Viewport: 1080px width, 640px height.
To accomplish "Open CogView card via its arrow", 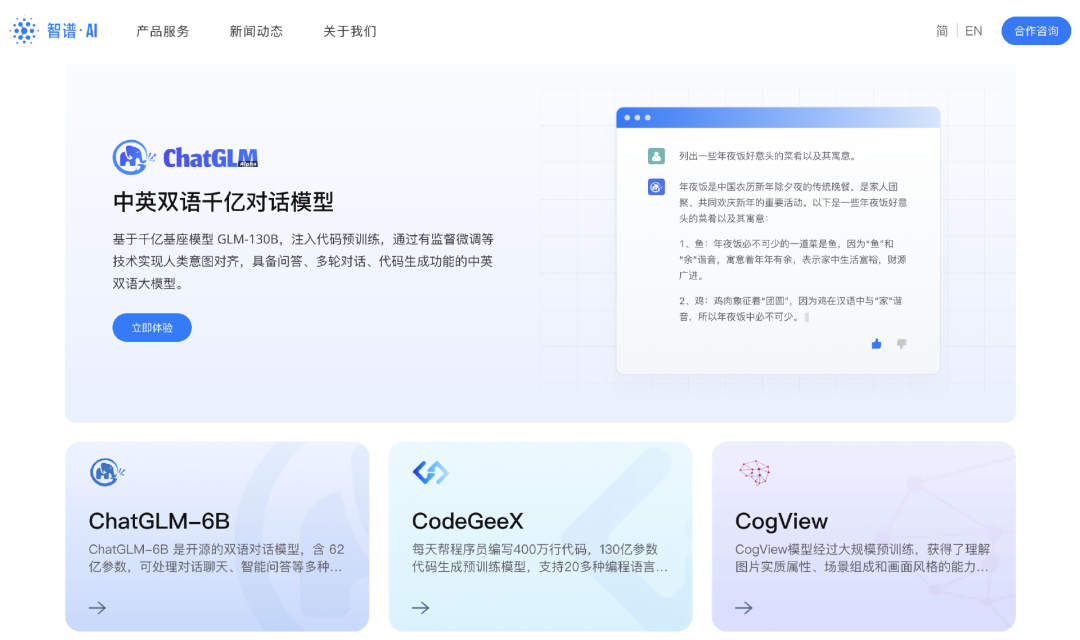I will 744,608.
